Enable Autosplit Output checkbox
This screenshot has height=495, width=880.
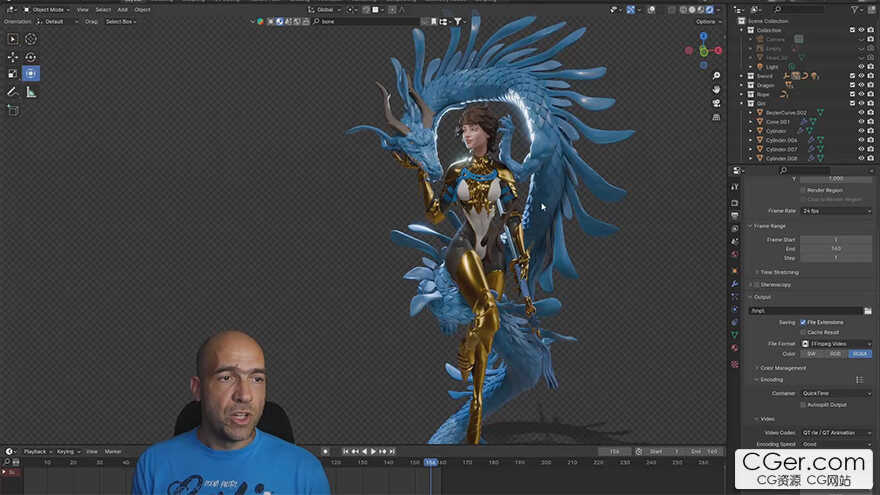803,405
